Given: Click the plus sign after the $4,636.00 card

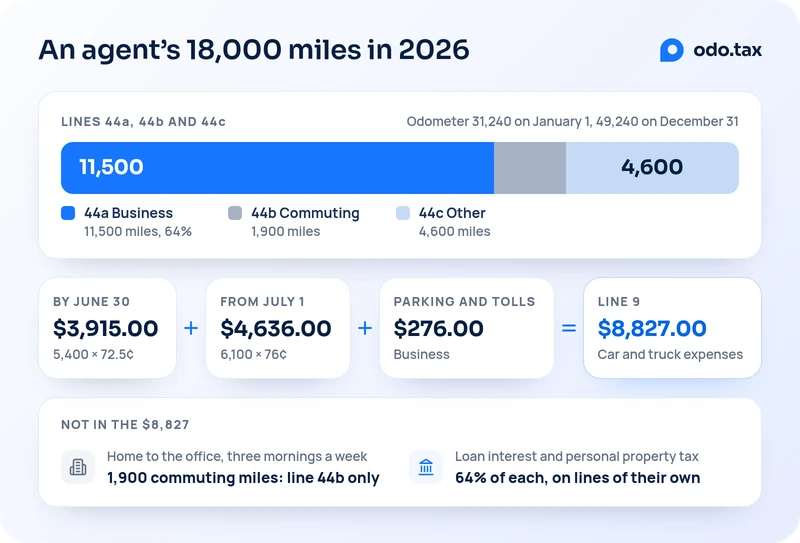Looking at the screenshot, I should point(365,328).
